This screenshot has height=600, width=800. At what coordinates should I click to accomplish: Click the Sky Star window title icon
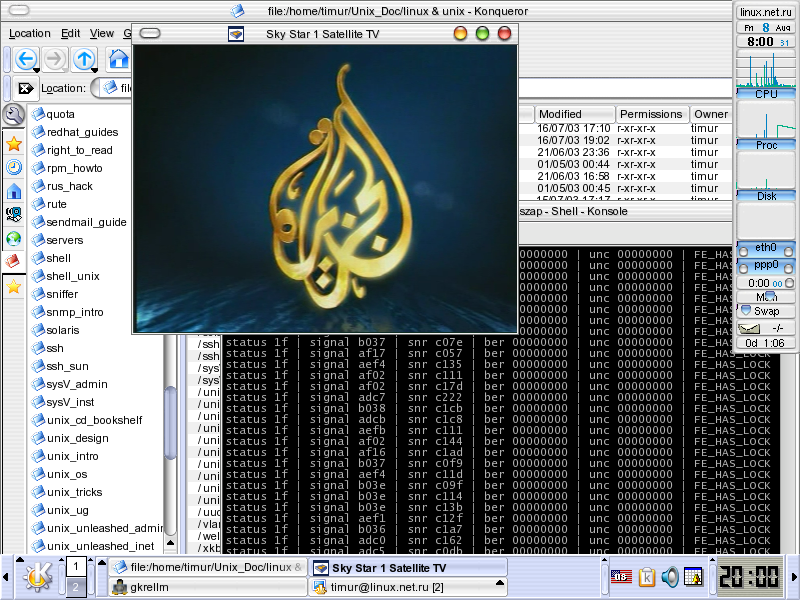click(x=236, y=34)
